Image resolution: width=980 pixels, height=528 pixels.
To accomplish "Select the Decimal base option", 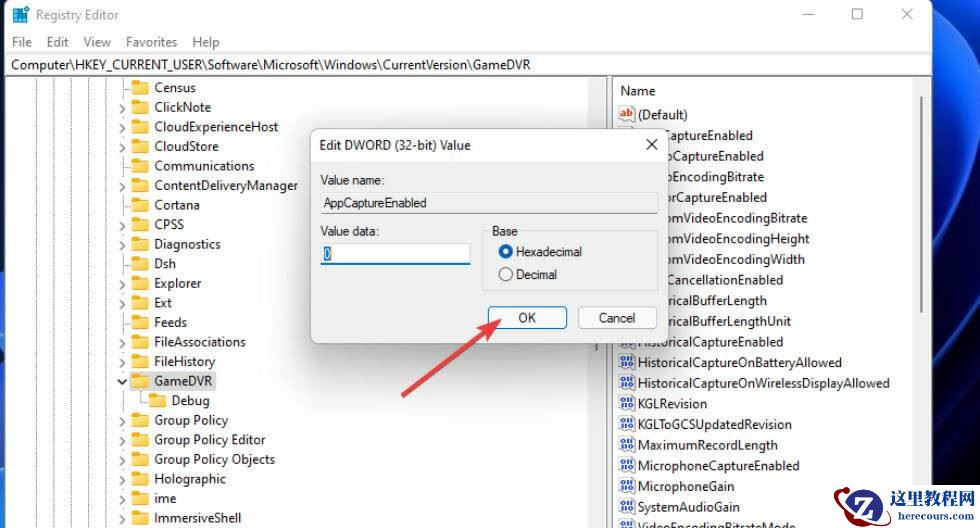I will tap(506, 274).
